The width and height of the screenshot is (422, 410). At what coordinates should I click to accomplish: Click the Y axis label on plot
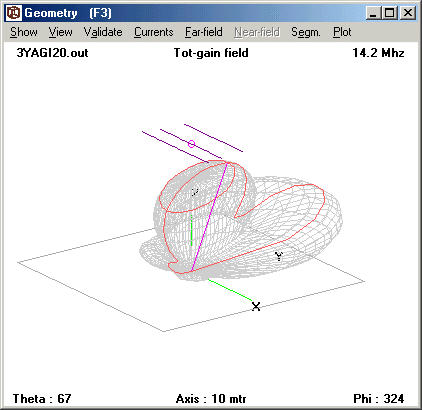[x=279, y=256]
